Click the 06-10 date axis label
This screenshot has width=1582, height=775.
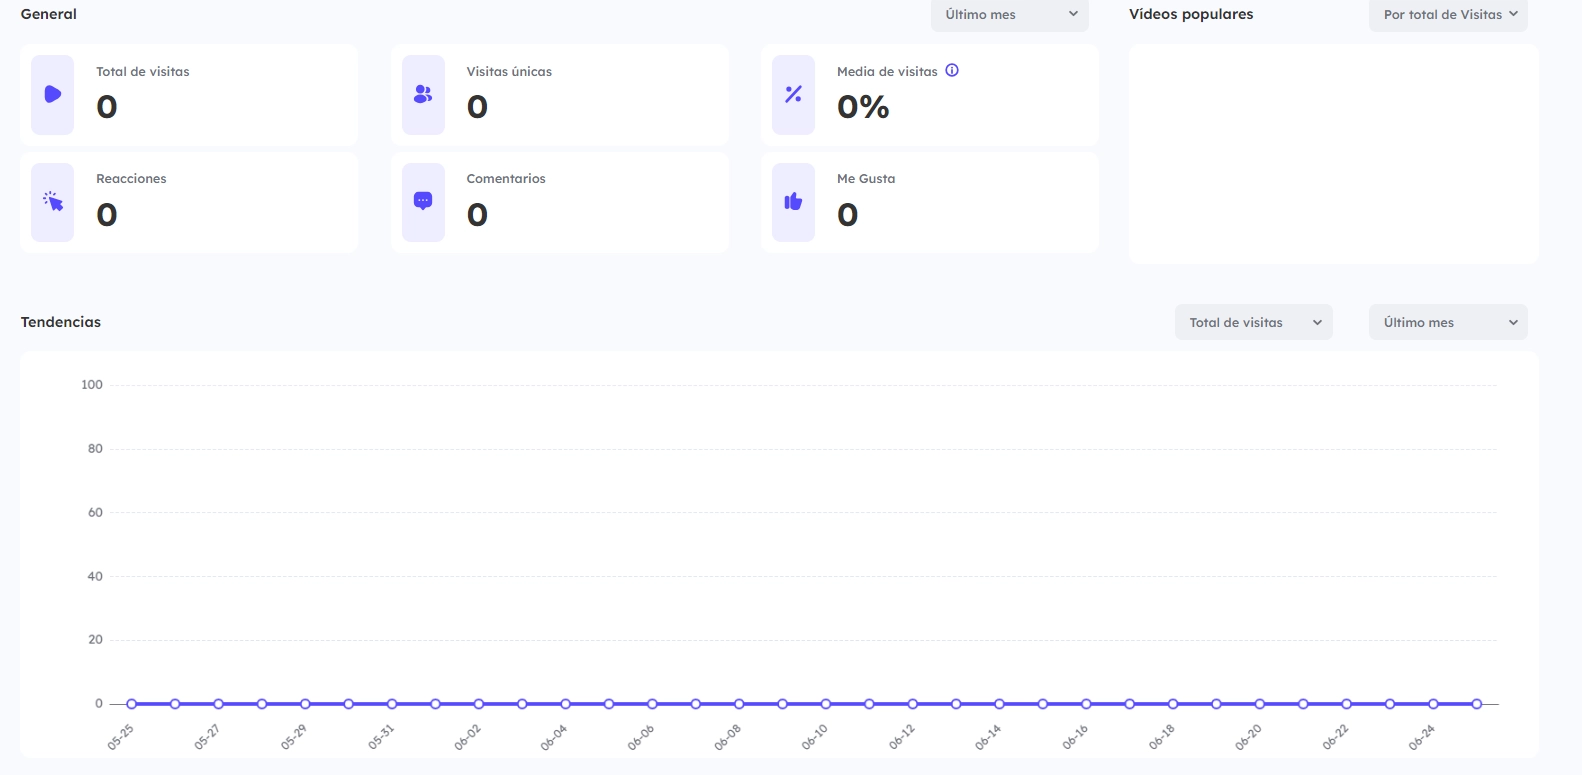click(x=815, y=738)
